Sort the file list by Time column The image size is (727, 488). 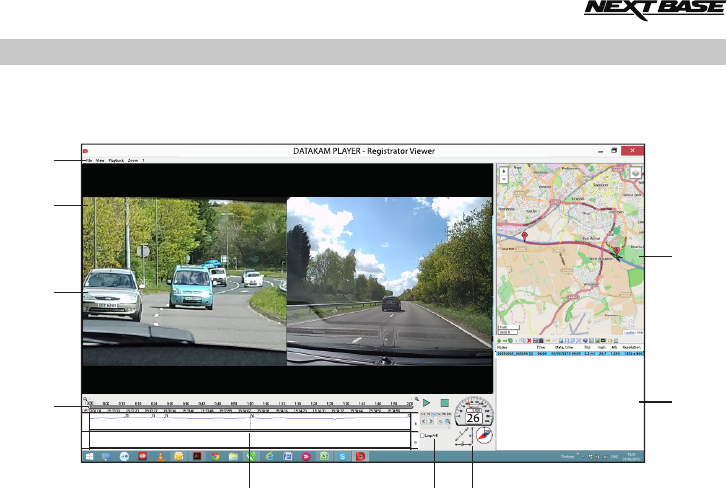click(541, 347)
